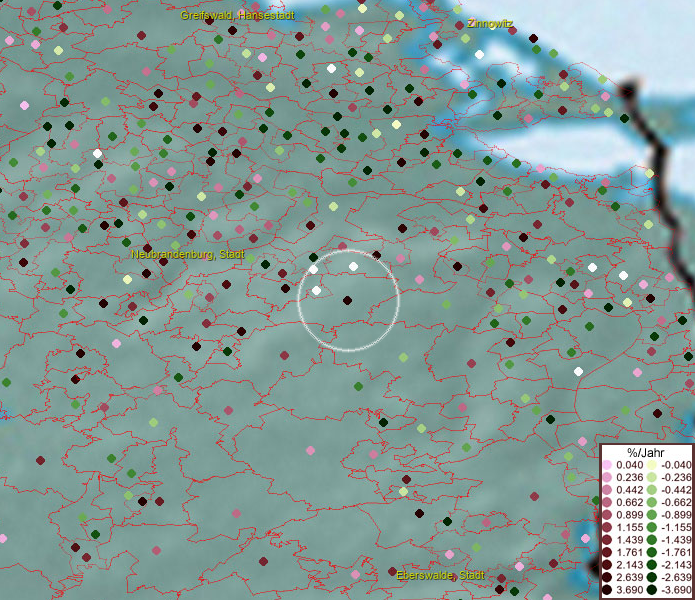The height and width of the screenshot is (600, 695).
Task: Click the legend value 1.155
Action: (x=630, y=527)
